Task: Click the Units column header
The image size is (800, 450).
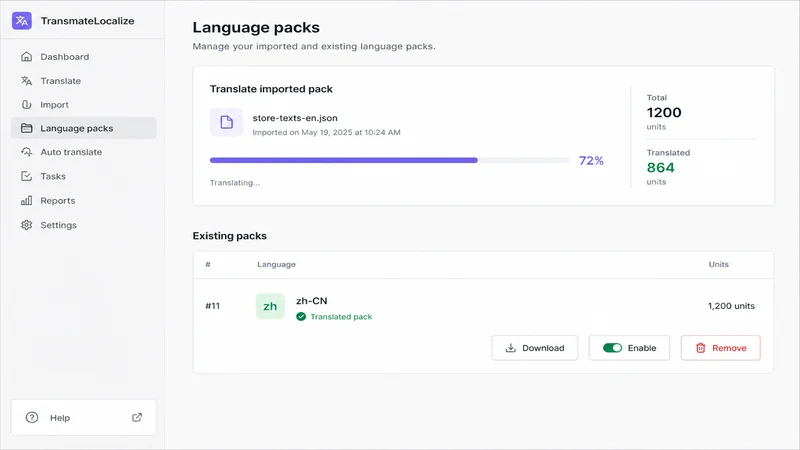Action: click(x=718, y=264)
